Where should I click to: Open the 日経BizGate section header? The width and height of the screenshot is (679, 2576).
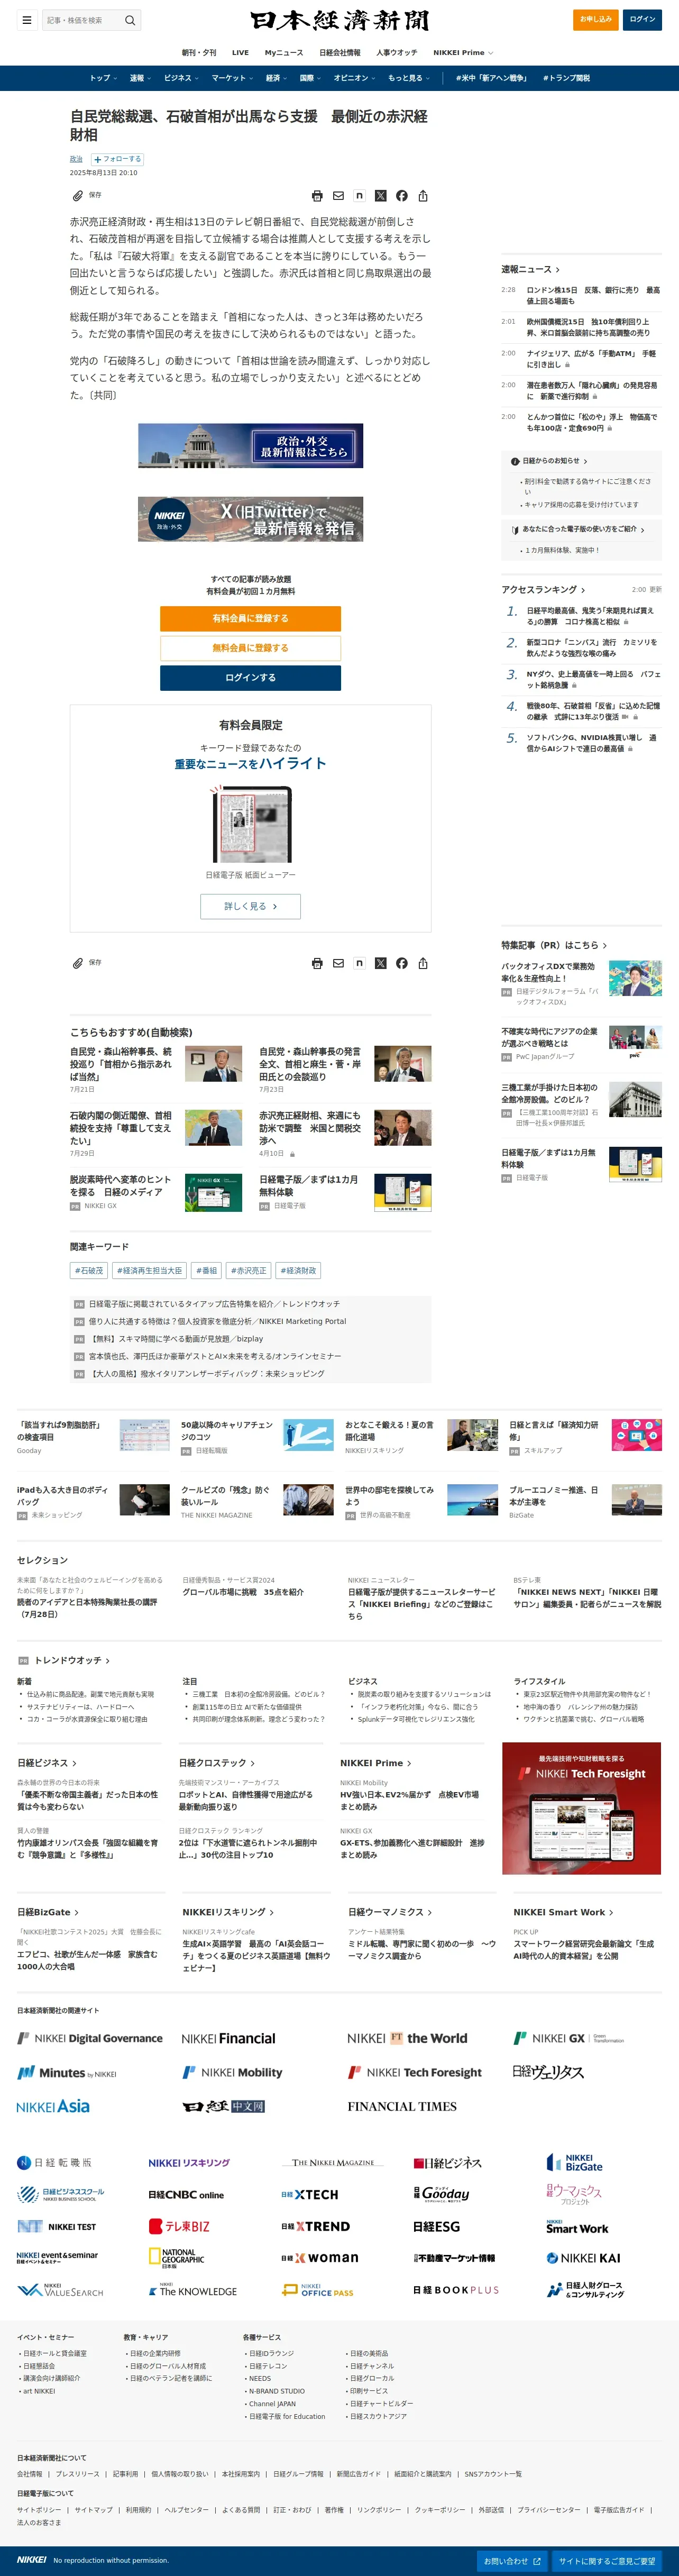point(47,1912)
